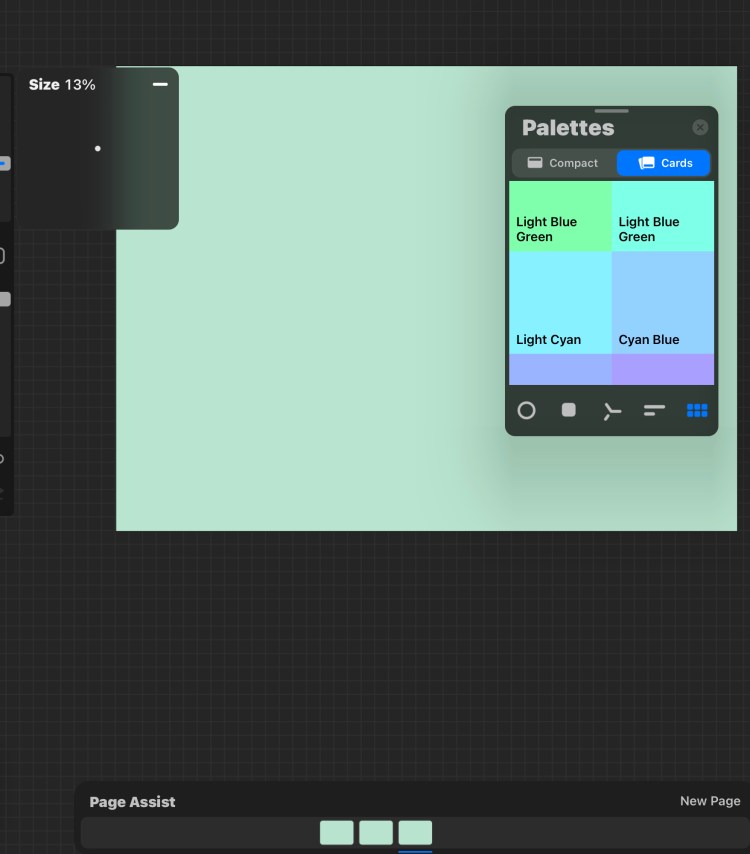
Task: Choose the Light Cyan color card
Action: 560,302
